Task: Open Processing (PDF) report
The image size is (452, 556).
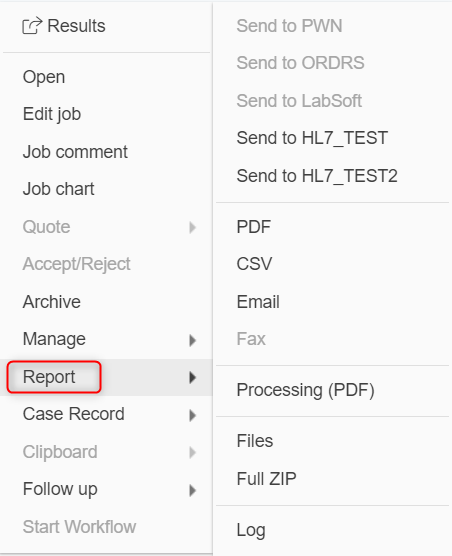Action: [306, 390]
